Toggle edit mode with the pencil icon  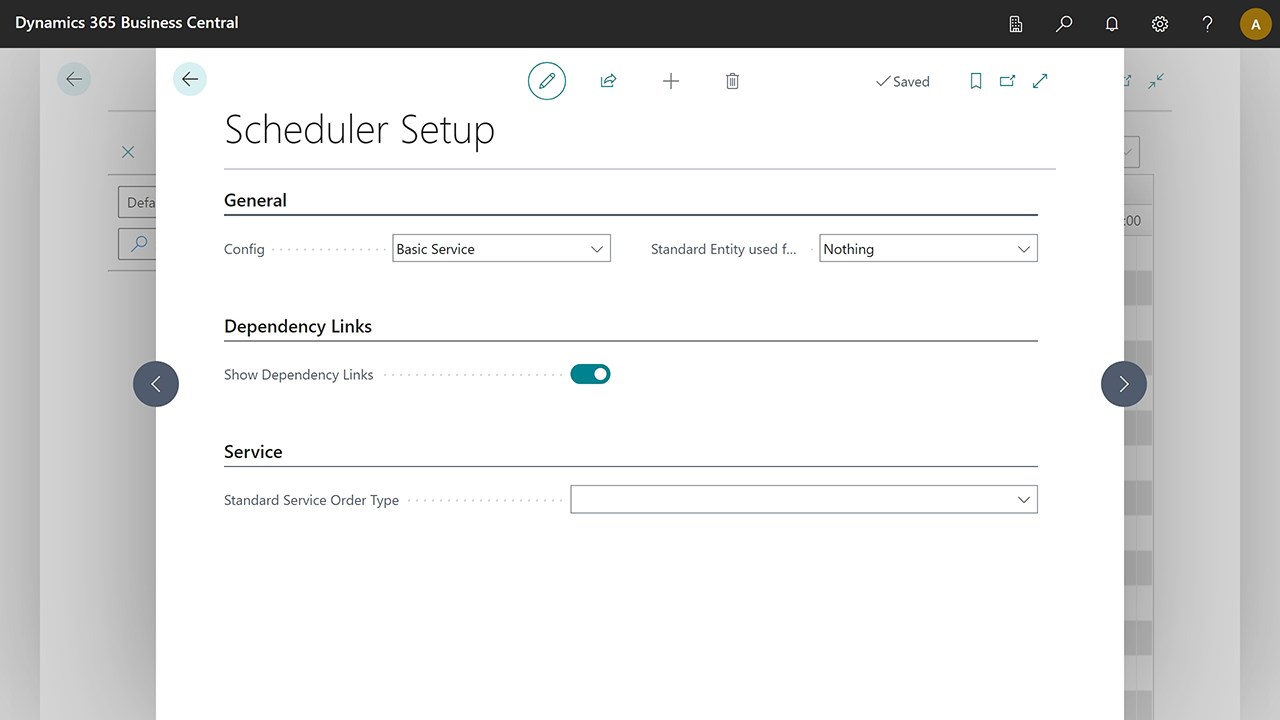546,80
